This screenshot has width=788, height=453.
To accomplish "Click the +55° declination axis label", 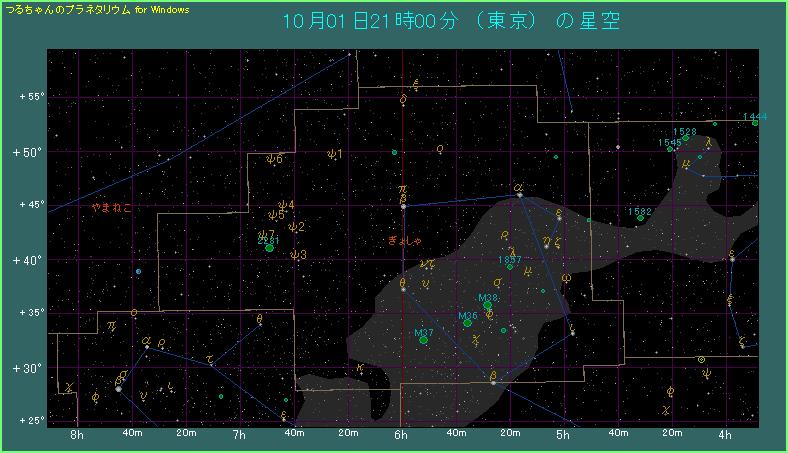I will pos(31,97).
